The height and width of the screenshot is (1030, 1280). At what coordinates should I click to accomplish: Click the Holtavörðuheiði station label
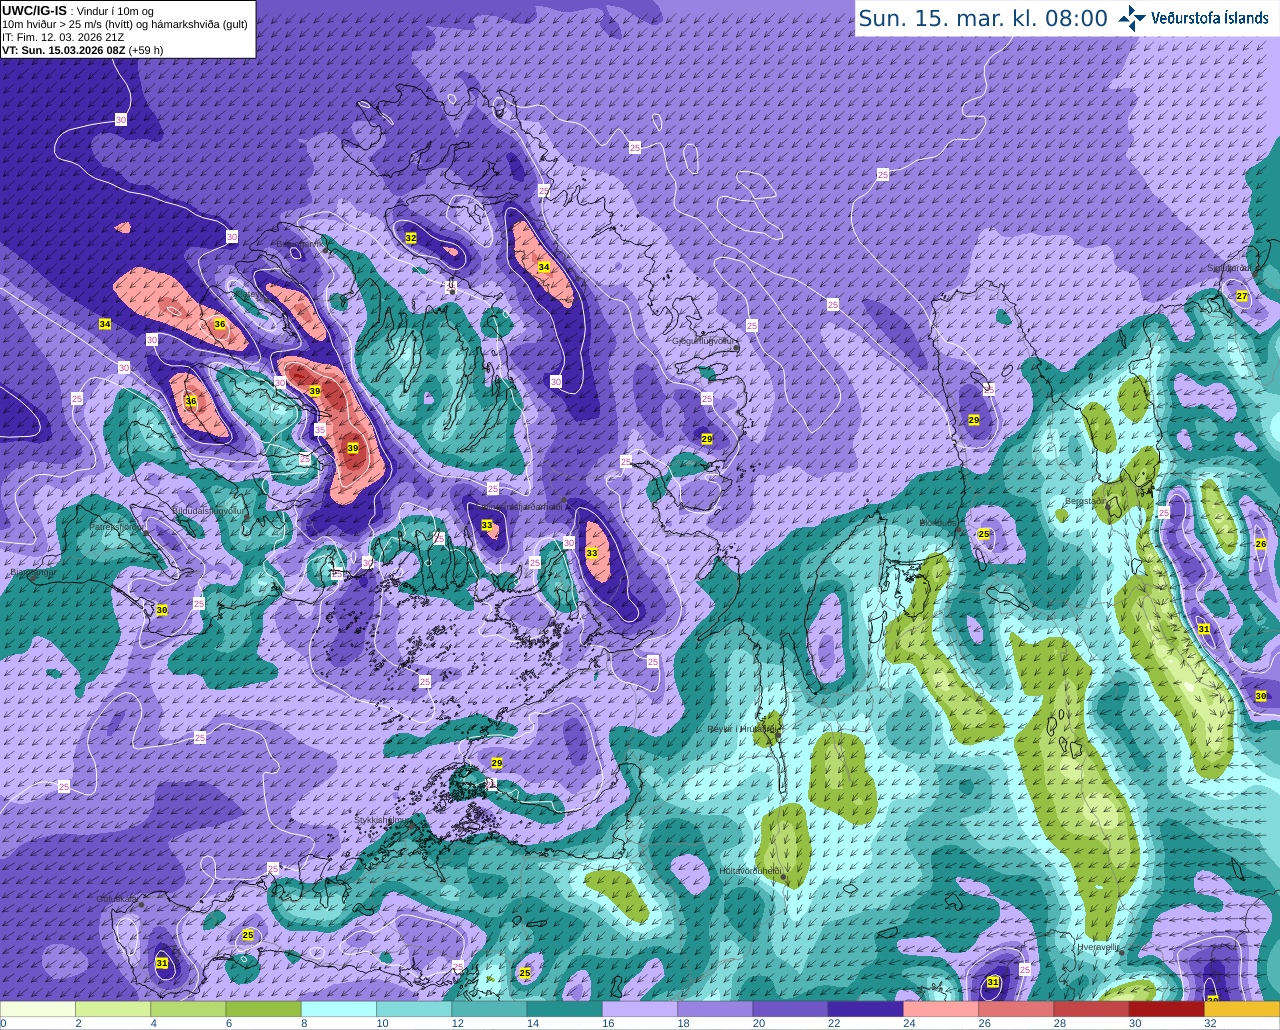(751, 871)
